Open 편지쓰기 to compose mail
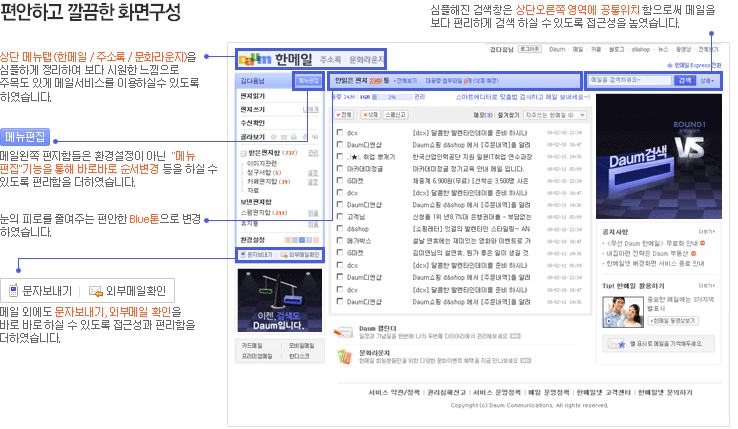Viewport: 738px width, 429px height. [253, 109]
